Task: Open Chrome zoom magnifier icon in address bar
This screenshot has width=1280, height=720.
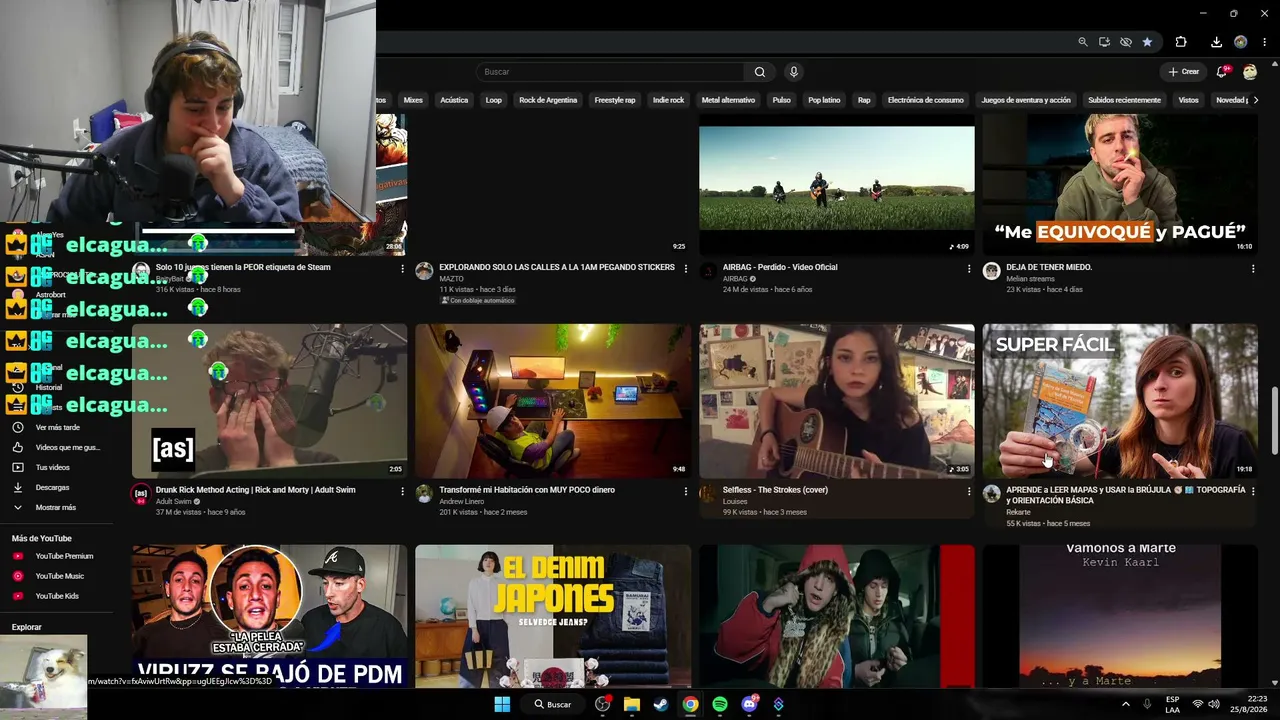Action: point(1083,42)
